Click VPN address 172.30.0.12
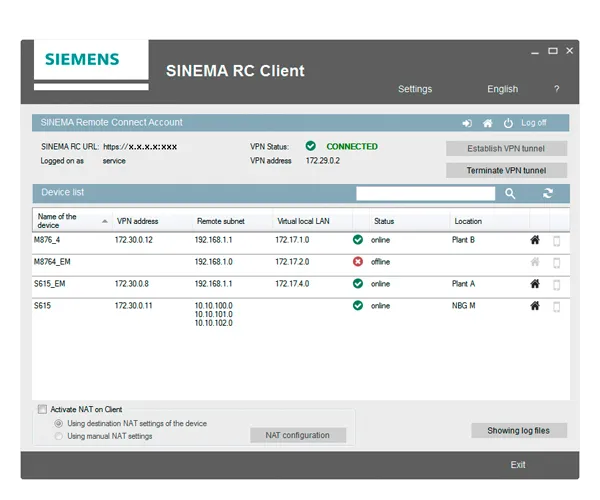This screenshot has height=500, width=600. click(134, 240)
